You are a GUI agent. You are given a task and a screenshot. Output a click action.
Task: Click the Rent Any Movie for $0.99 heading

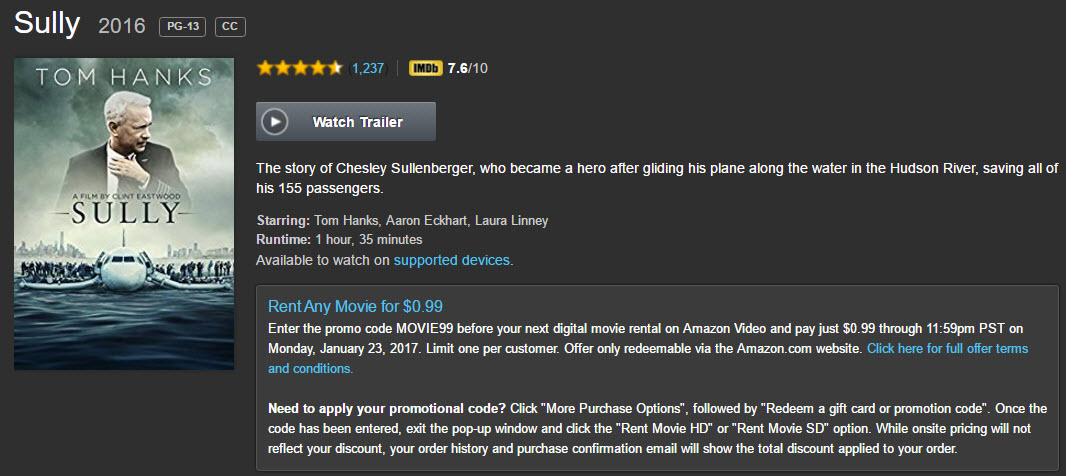click(355, 306)
